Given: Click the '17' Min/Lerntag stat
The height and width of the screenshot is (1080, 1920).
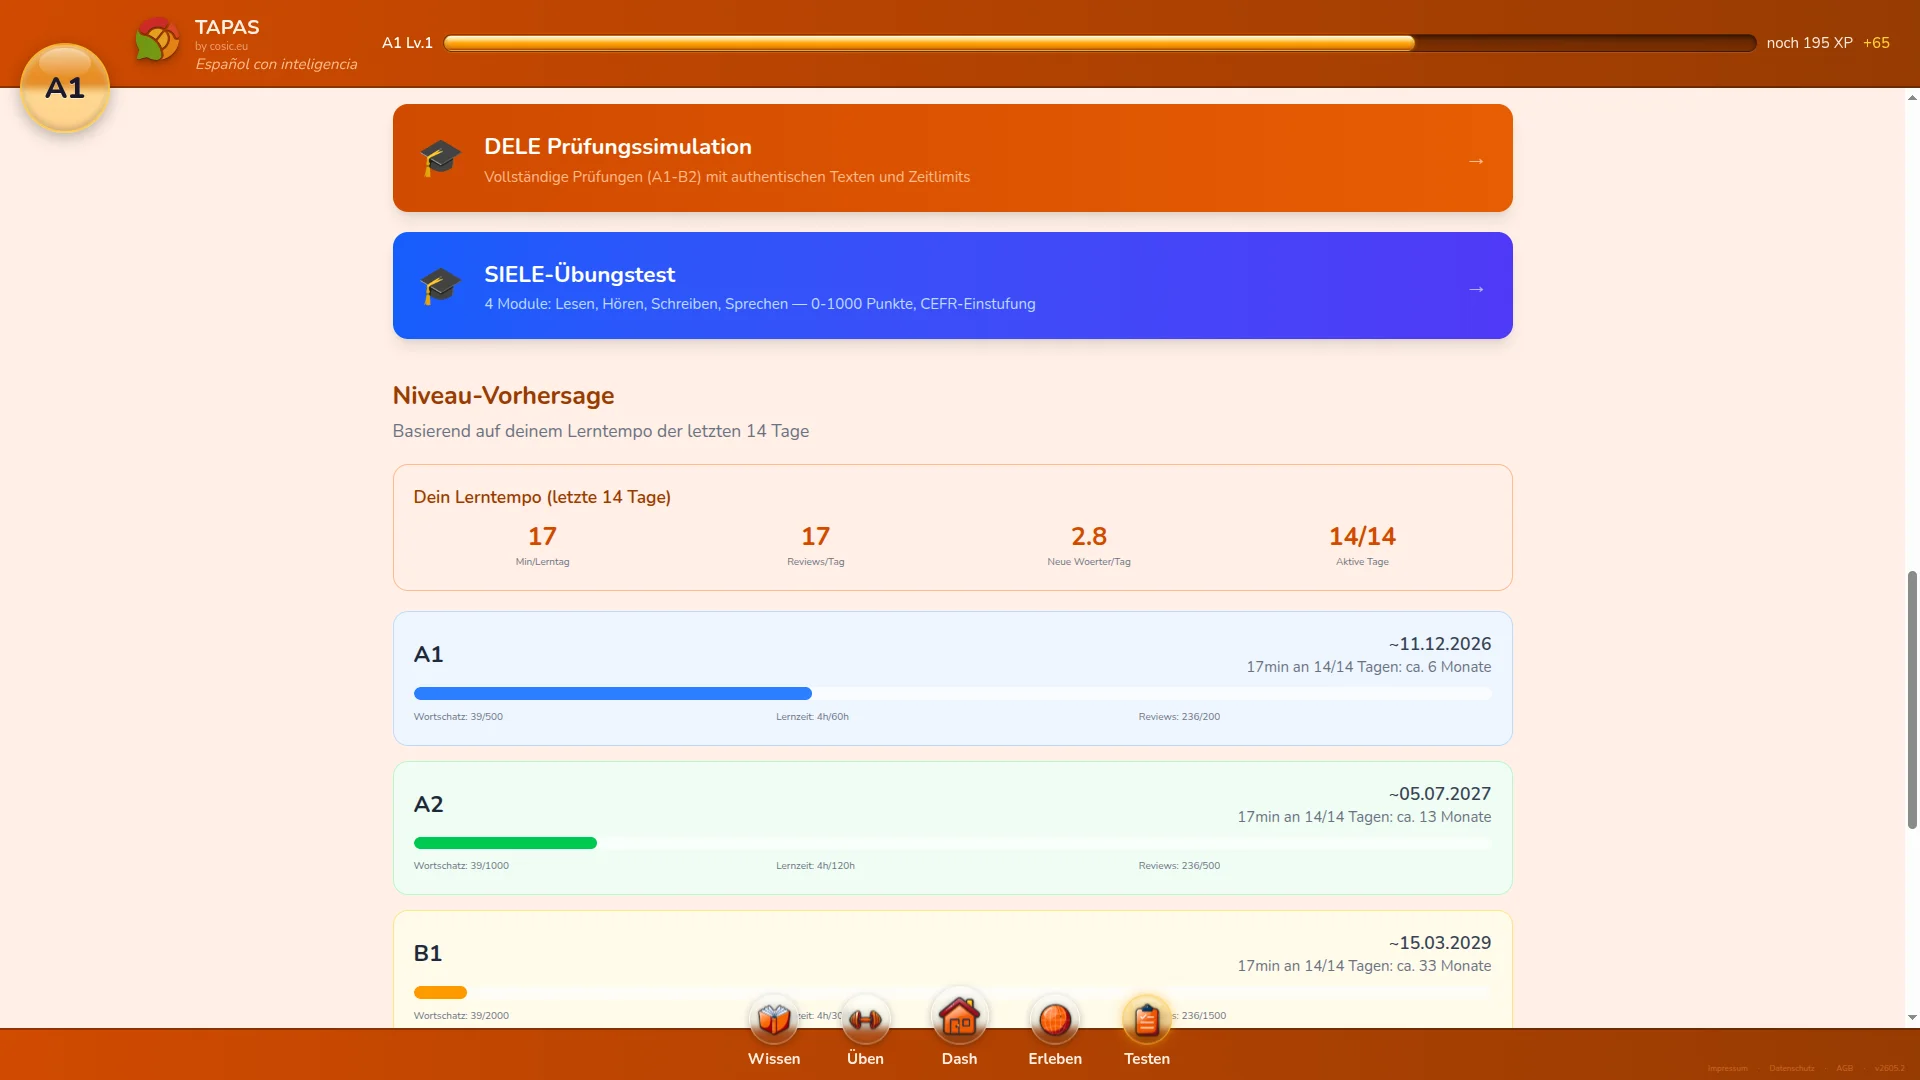Looking at the screenshot, I should point(542,536).
